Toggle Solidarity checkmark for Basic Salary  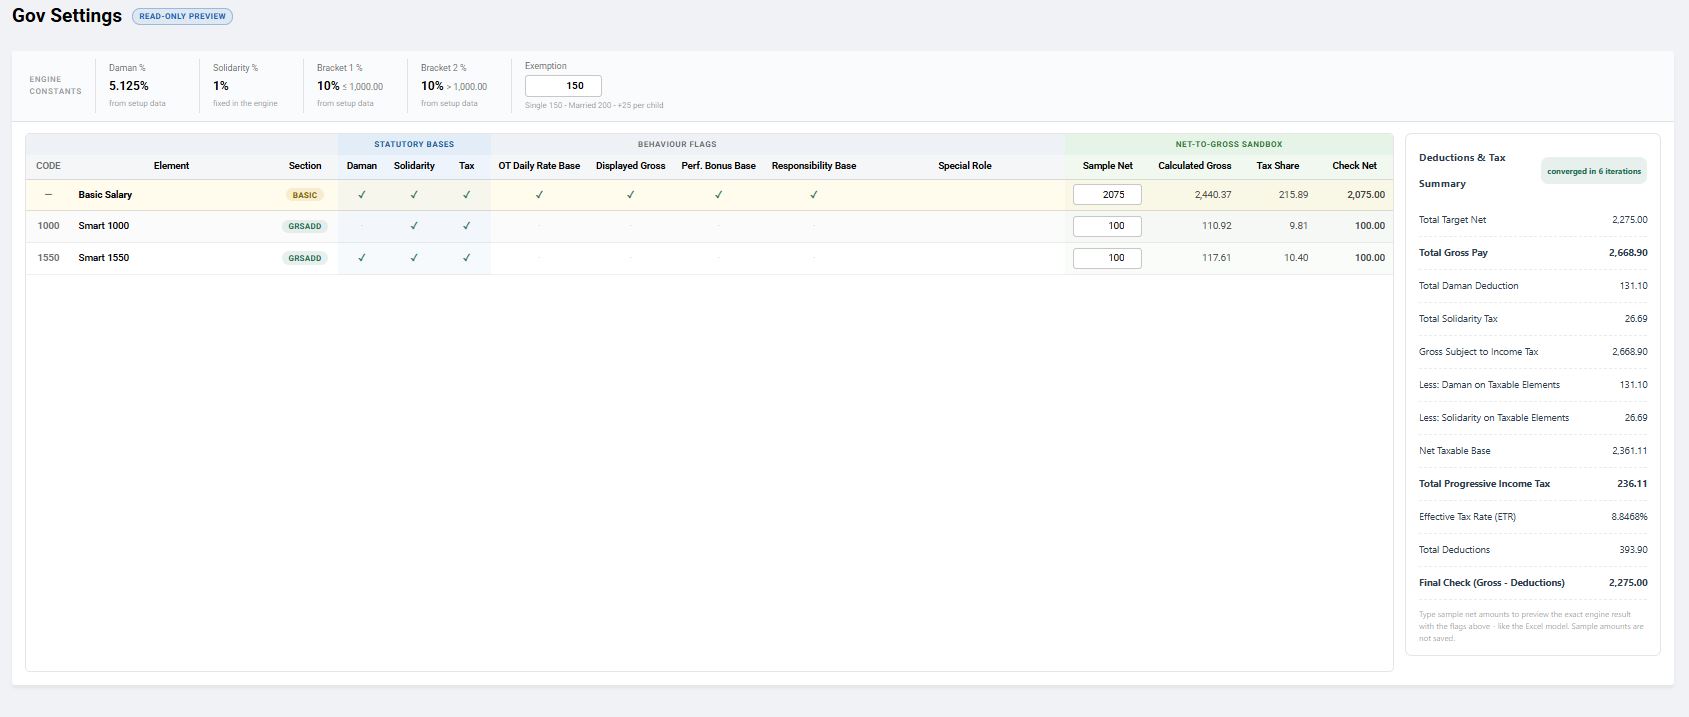[414, 195]
